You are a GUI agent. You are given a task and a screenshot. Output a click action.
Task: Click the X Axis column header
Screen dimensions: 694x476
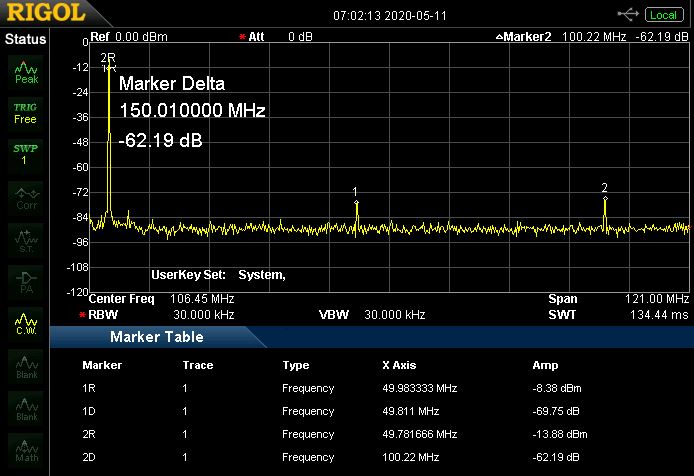tap(399, 365)
